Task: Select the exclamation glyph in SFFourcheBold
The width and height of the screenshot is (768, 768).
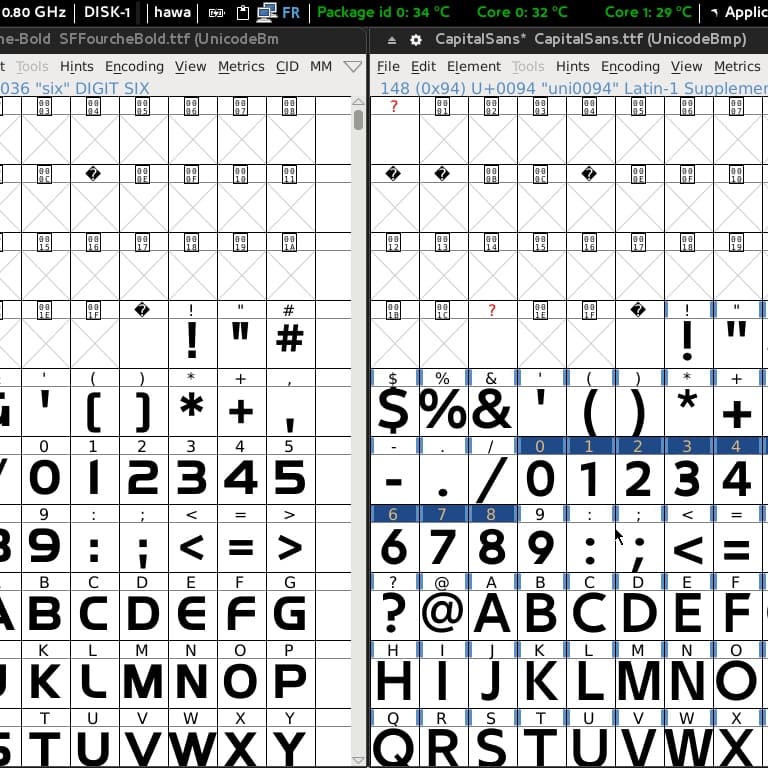Action: pyautogui.click(x=192, y=343)
